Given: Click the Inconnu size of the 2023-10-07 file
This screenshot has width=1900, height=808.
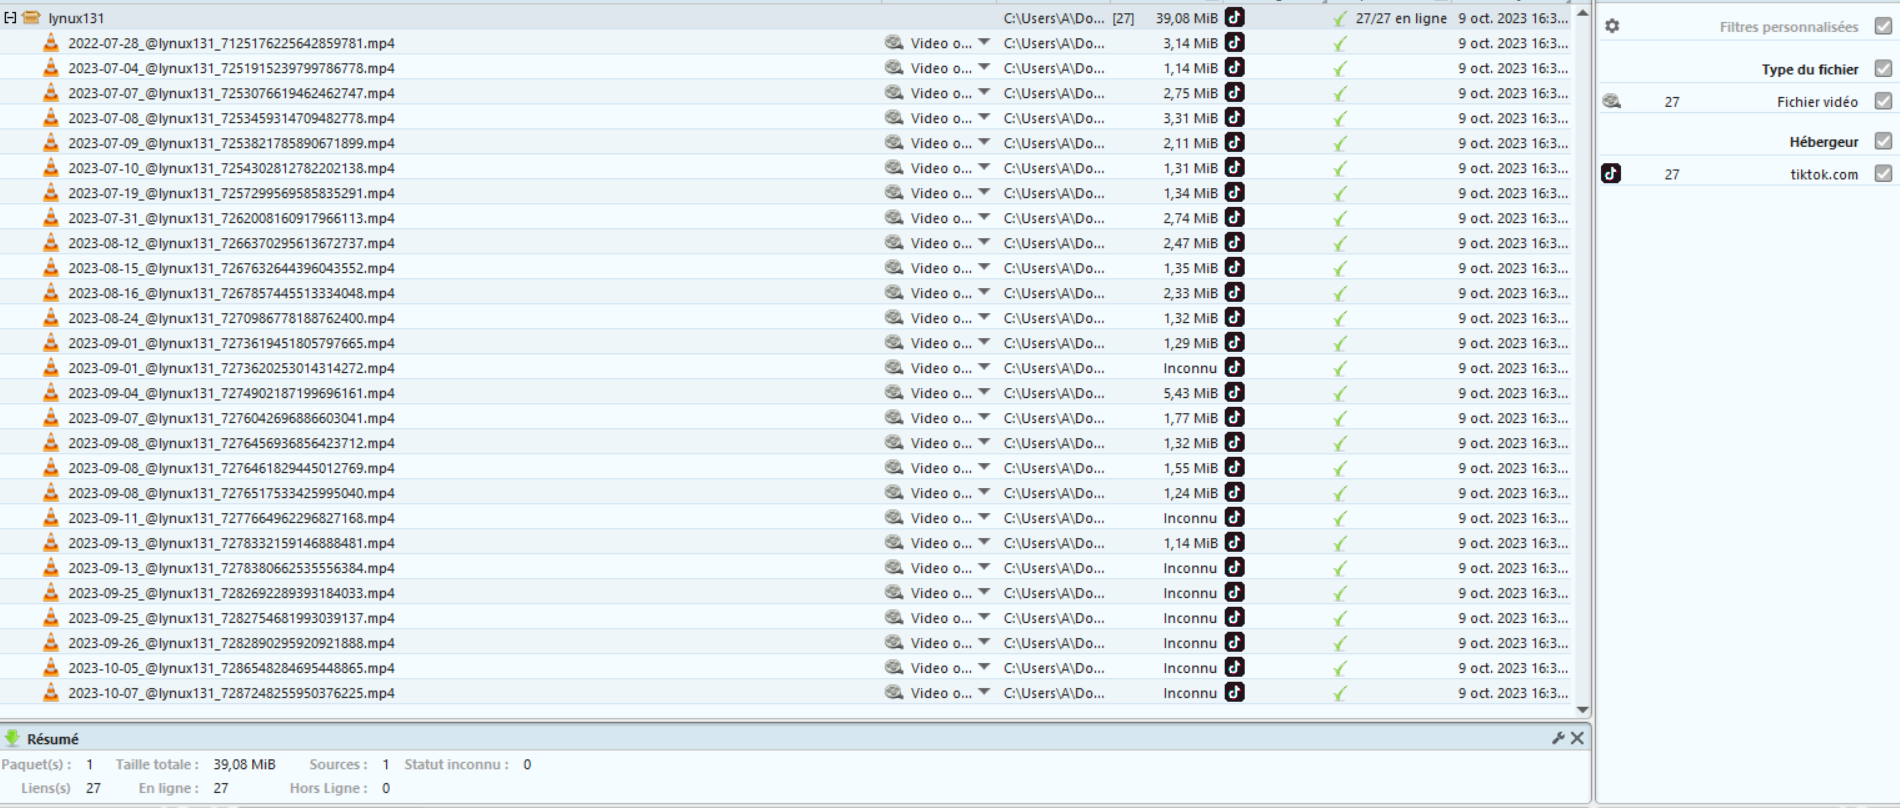Looking at the screenshot, I should [x=1190, y=693].
